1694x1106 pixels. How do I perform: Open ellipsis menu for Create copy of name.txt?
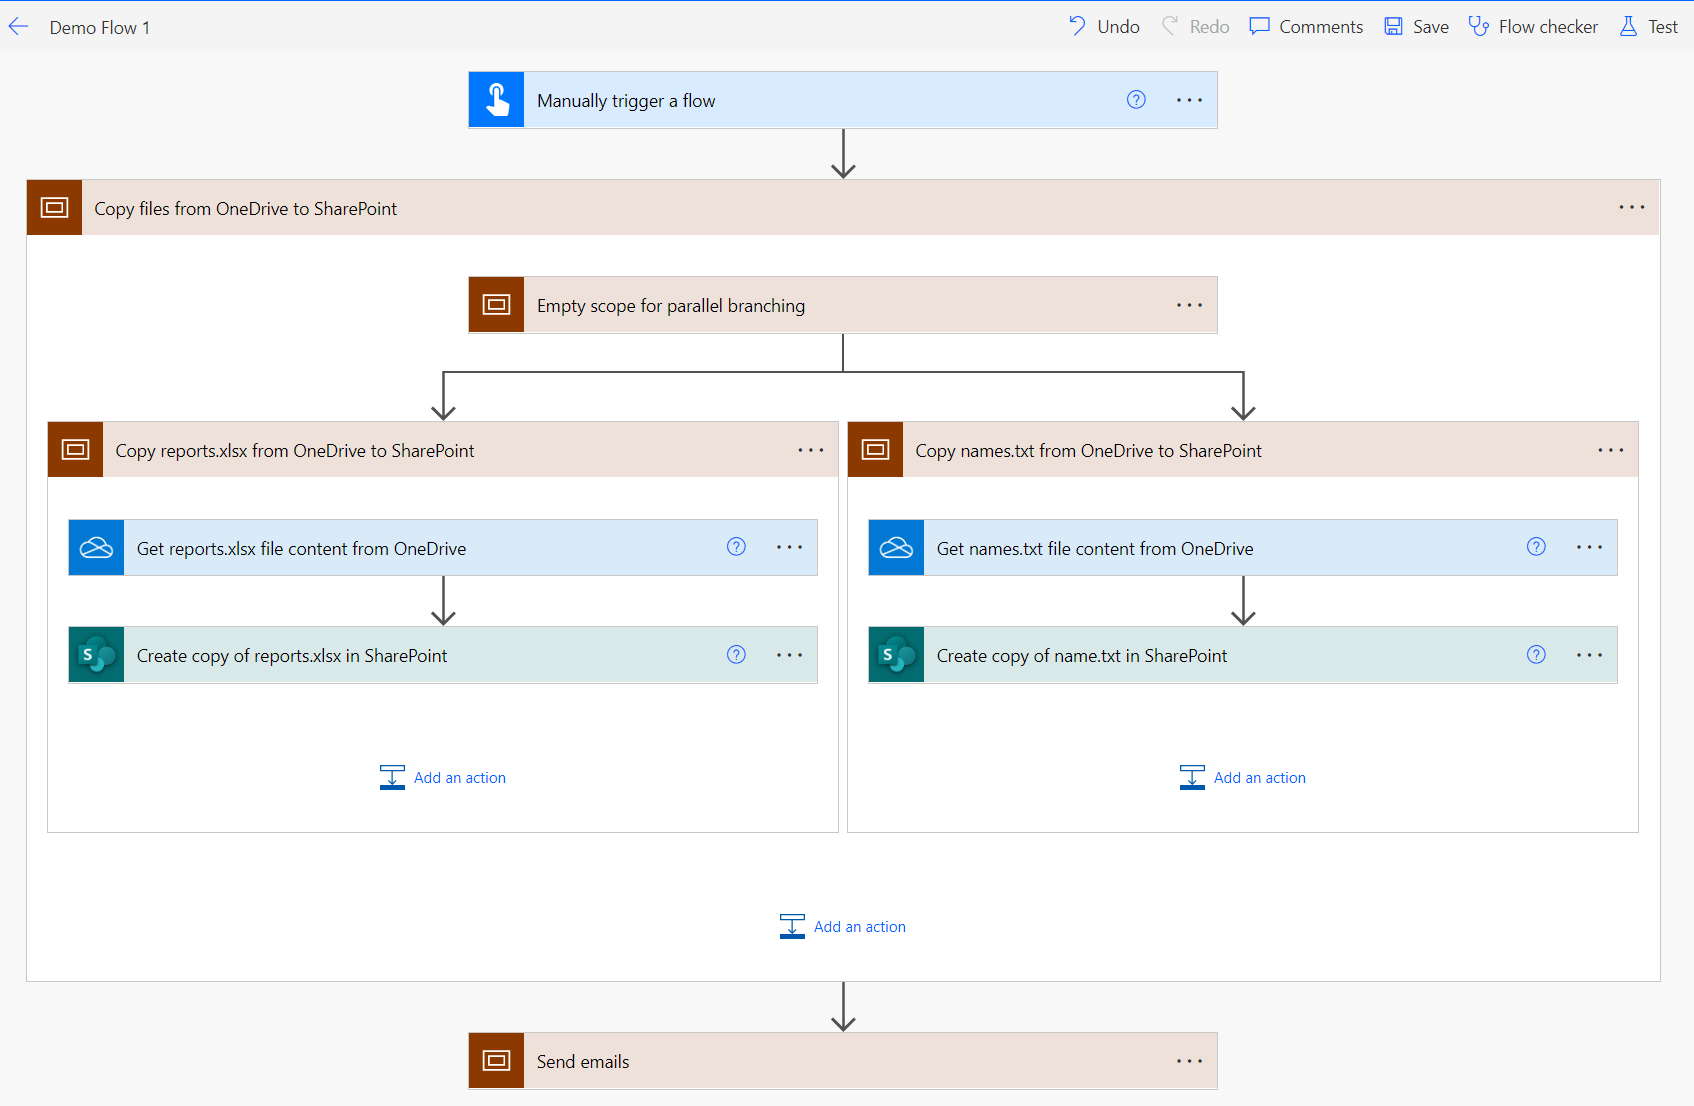click(1589, 655)
